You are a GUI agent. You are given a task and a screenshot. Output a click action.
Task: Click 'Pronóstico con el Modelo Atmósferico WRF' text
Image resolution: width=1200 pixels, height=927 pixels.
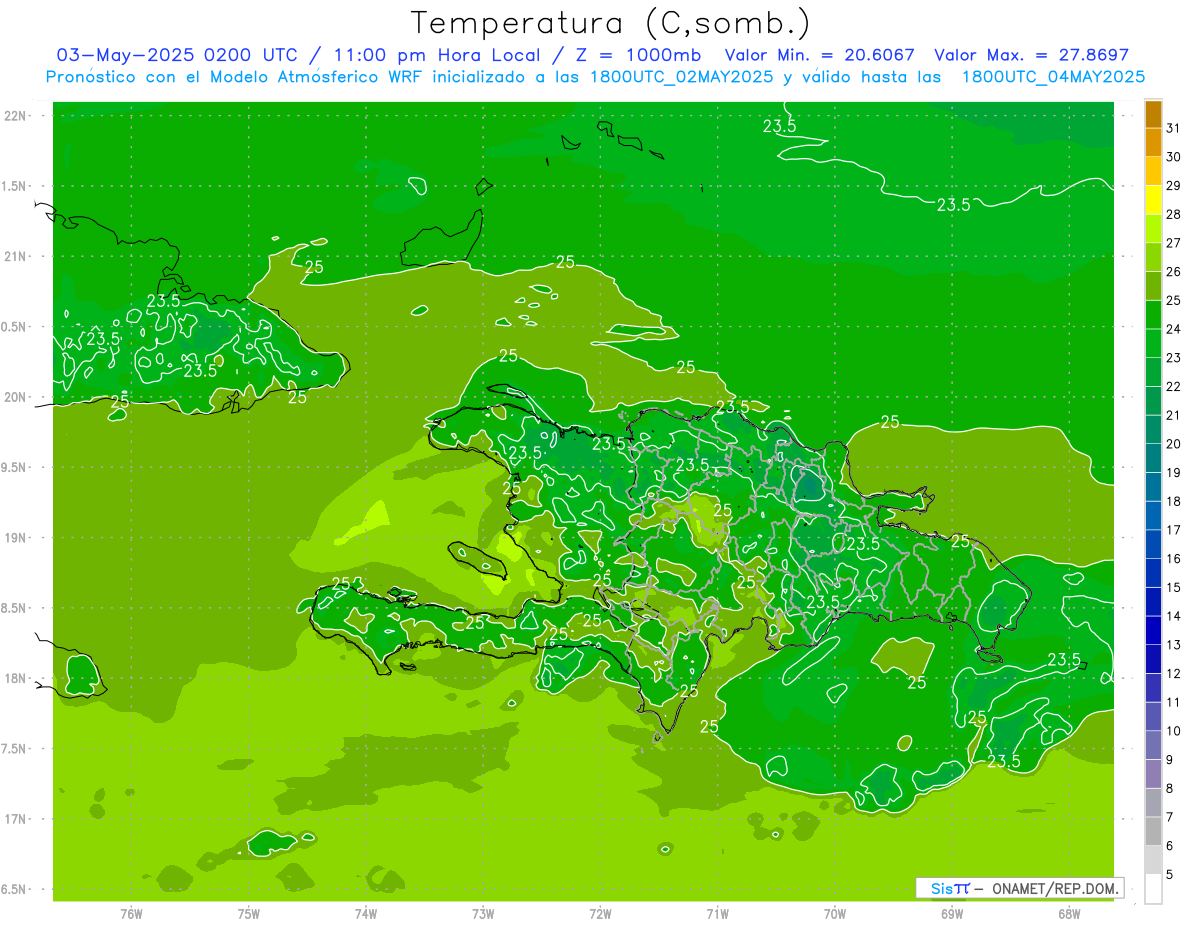pyautogui.click(x=236, y=77)
